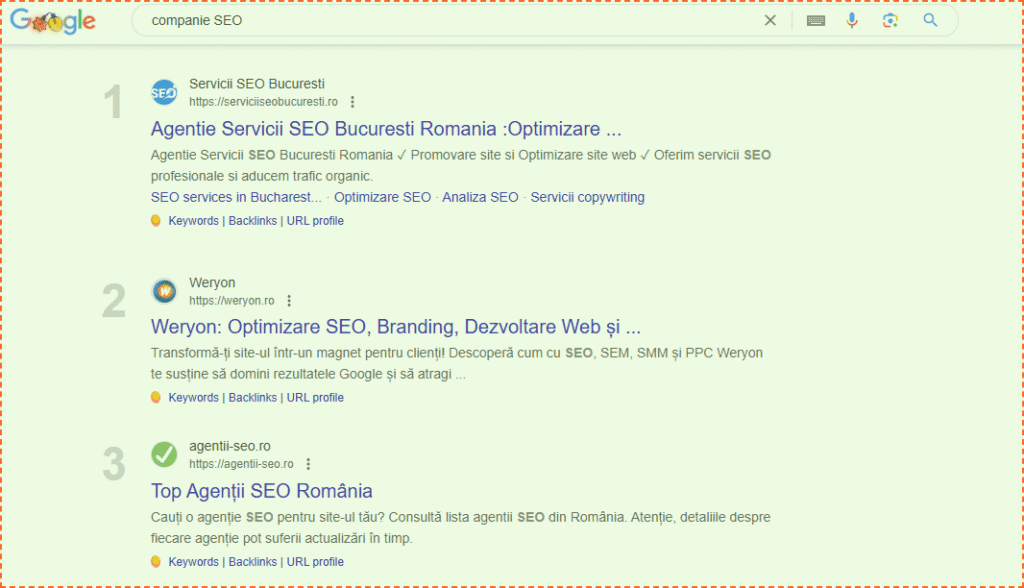Open Google Lens image search

(x=889, y=20)
